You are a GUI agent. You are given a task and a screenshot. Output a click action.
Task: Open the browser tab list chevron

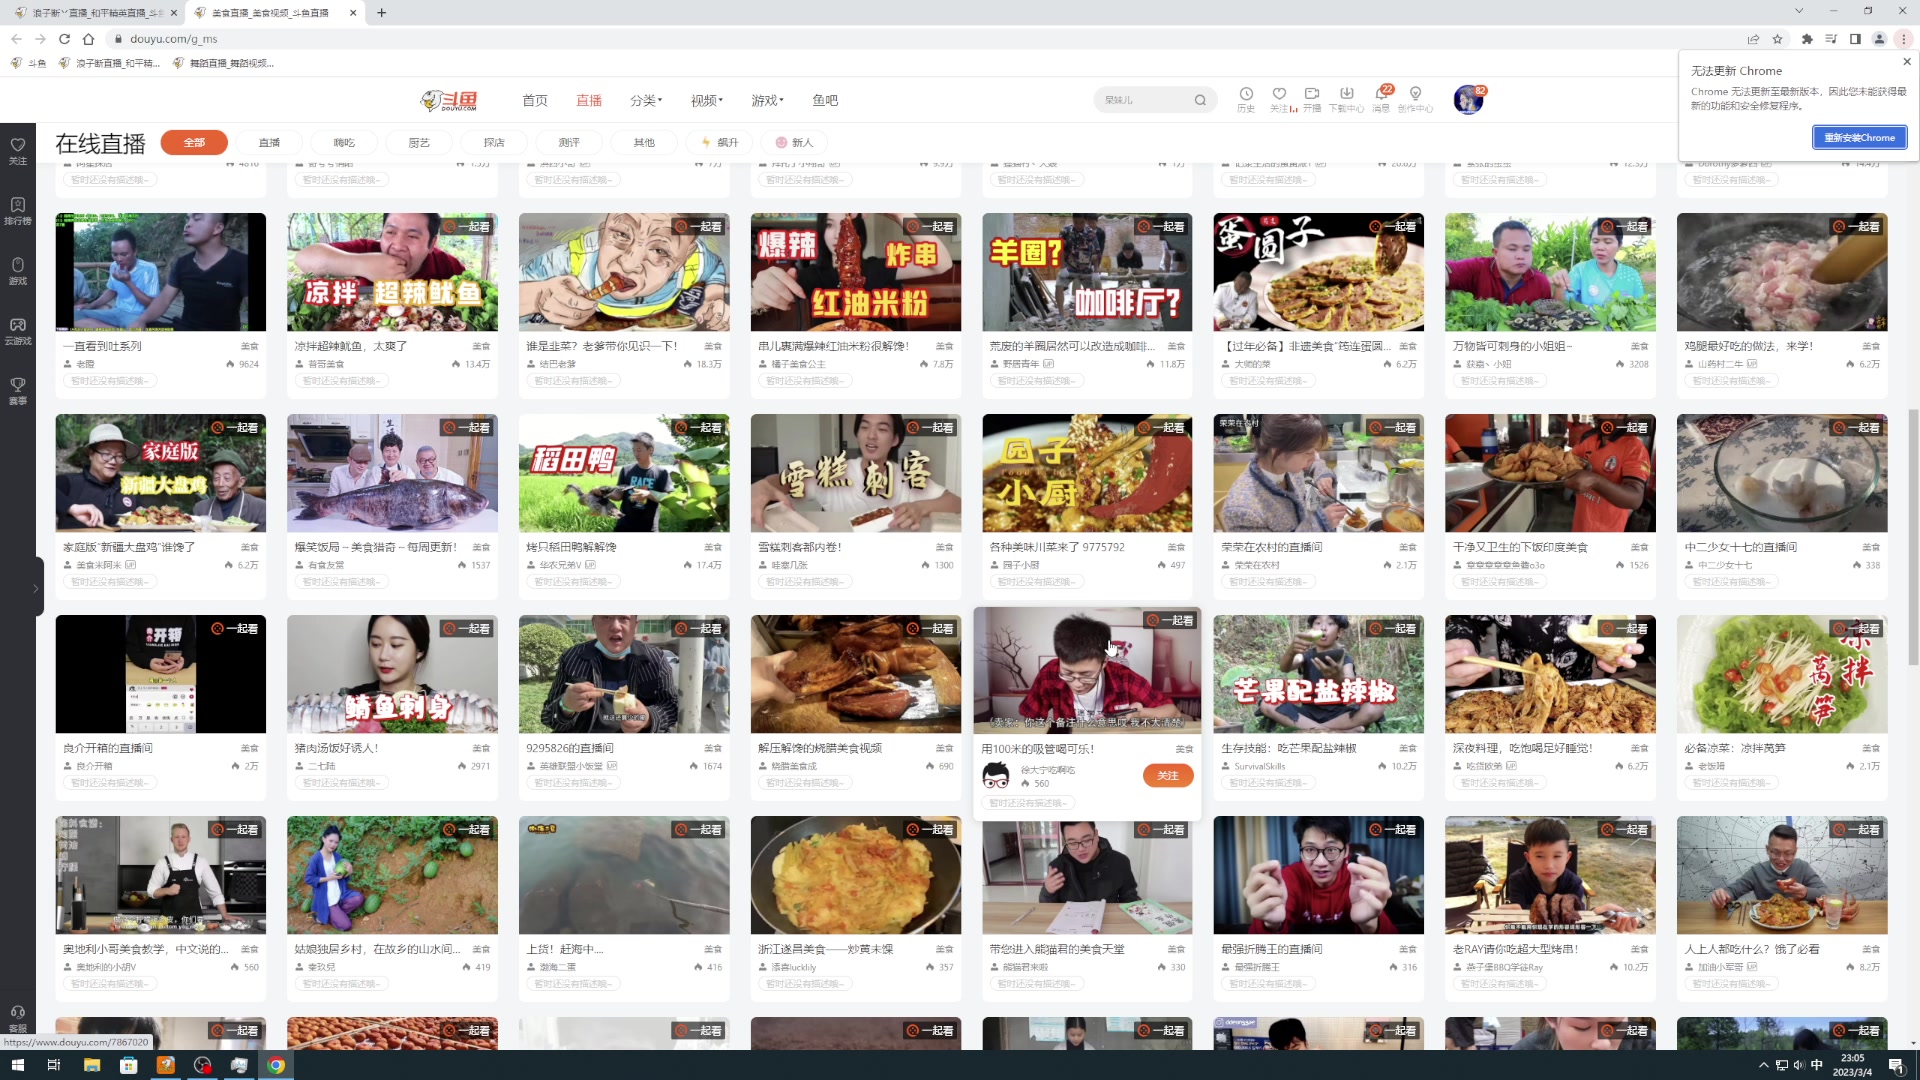point(1799,11)
